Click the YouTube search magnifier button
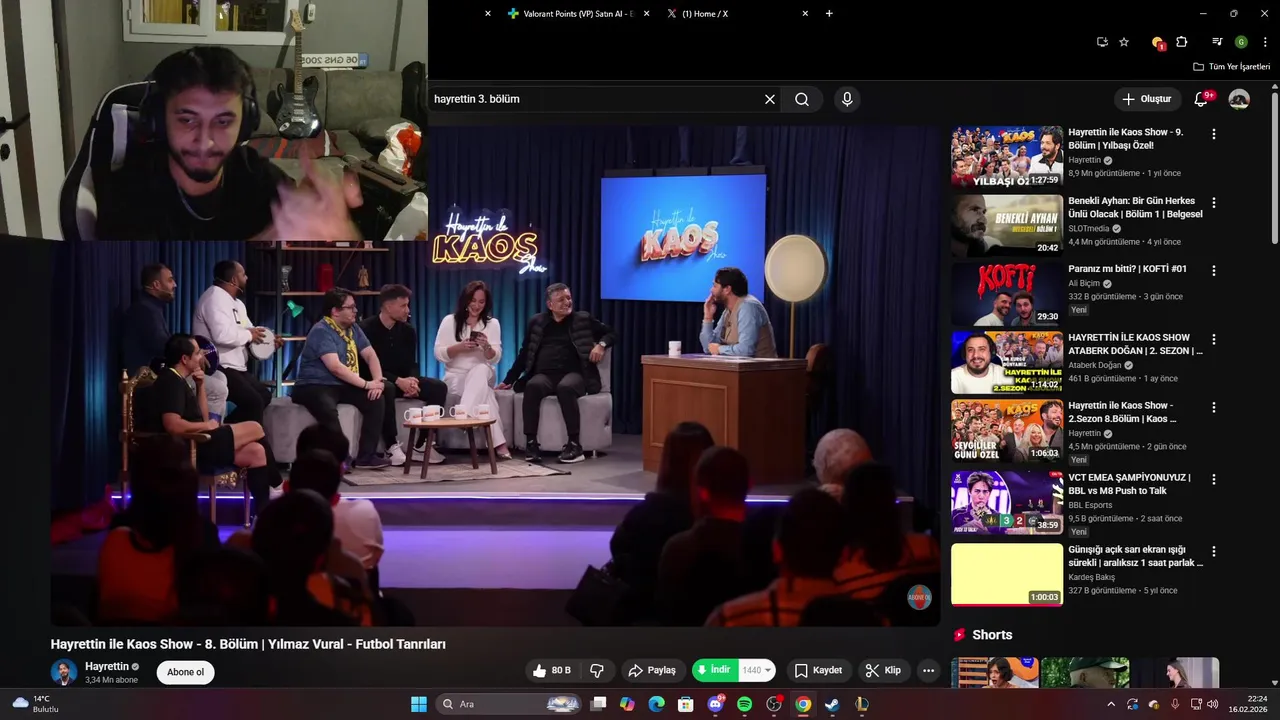This screenshot has height=720, width=1280. pyautogui.click(x=802, y=99)
